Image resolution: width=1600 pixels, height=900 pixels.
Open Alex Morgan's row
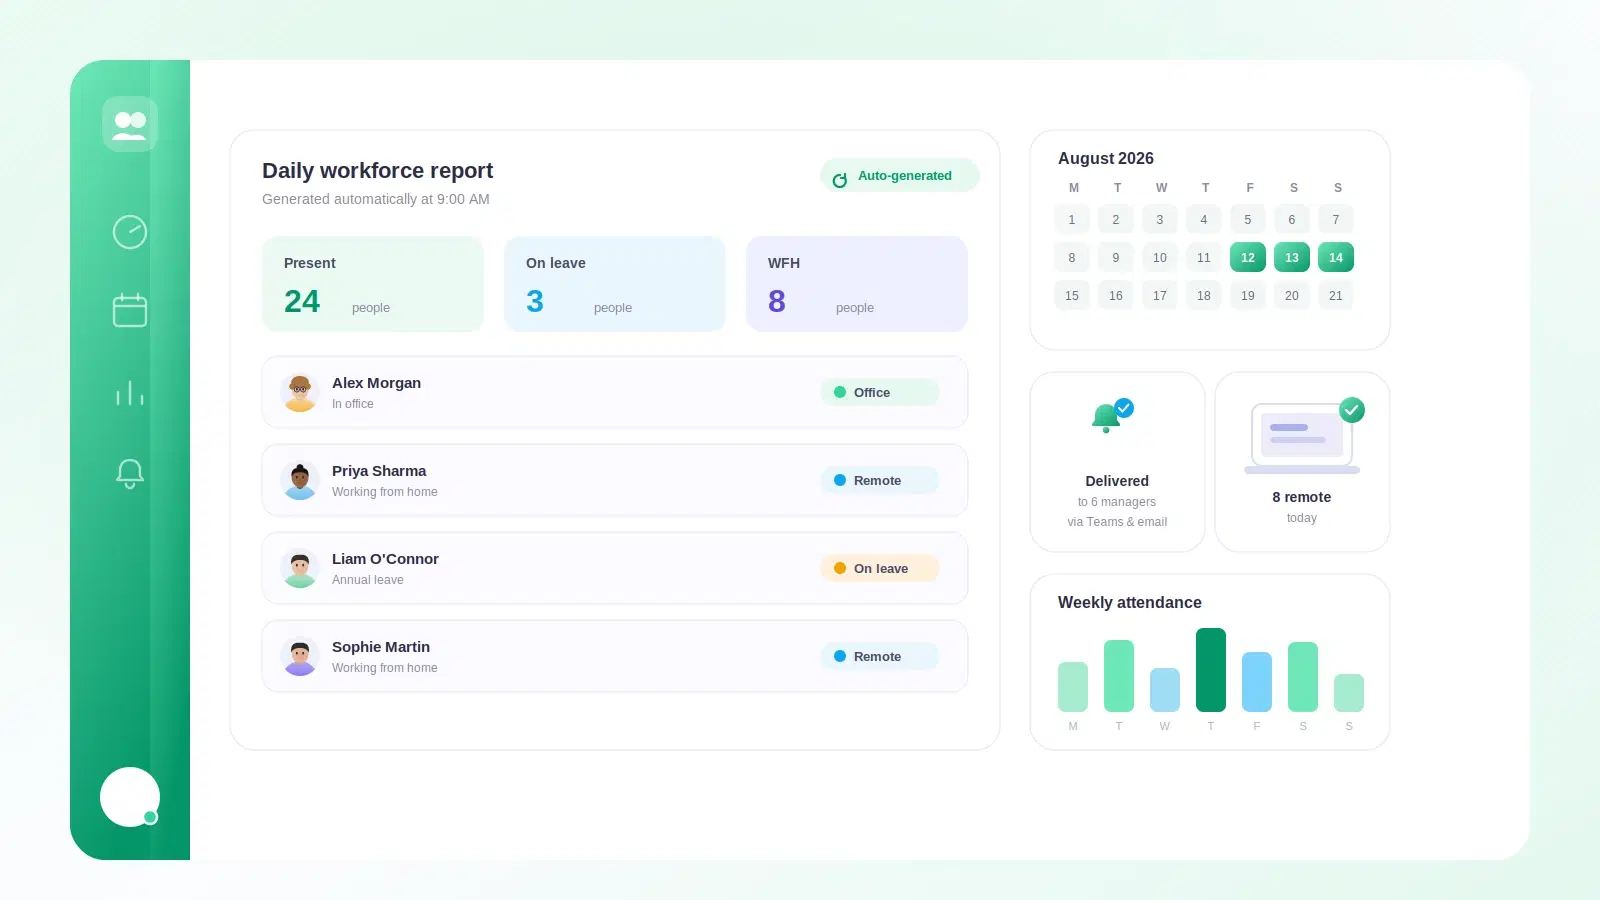click(615, 392)
